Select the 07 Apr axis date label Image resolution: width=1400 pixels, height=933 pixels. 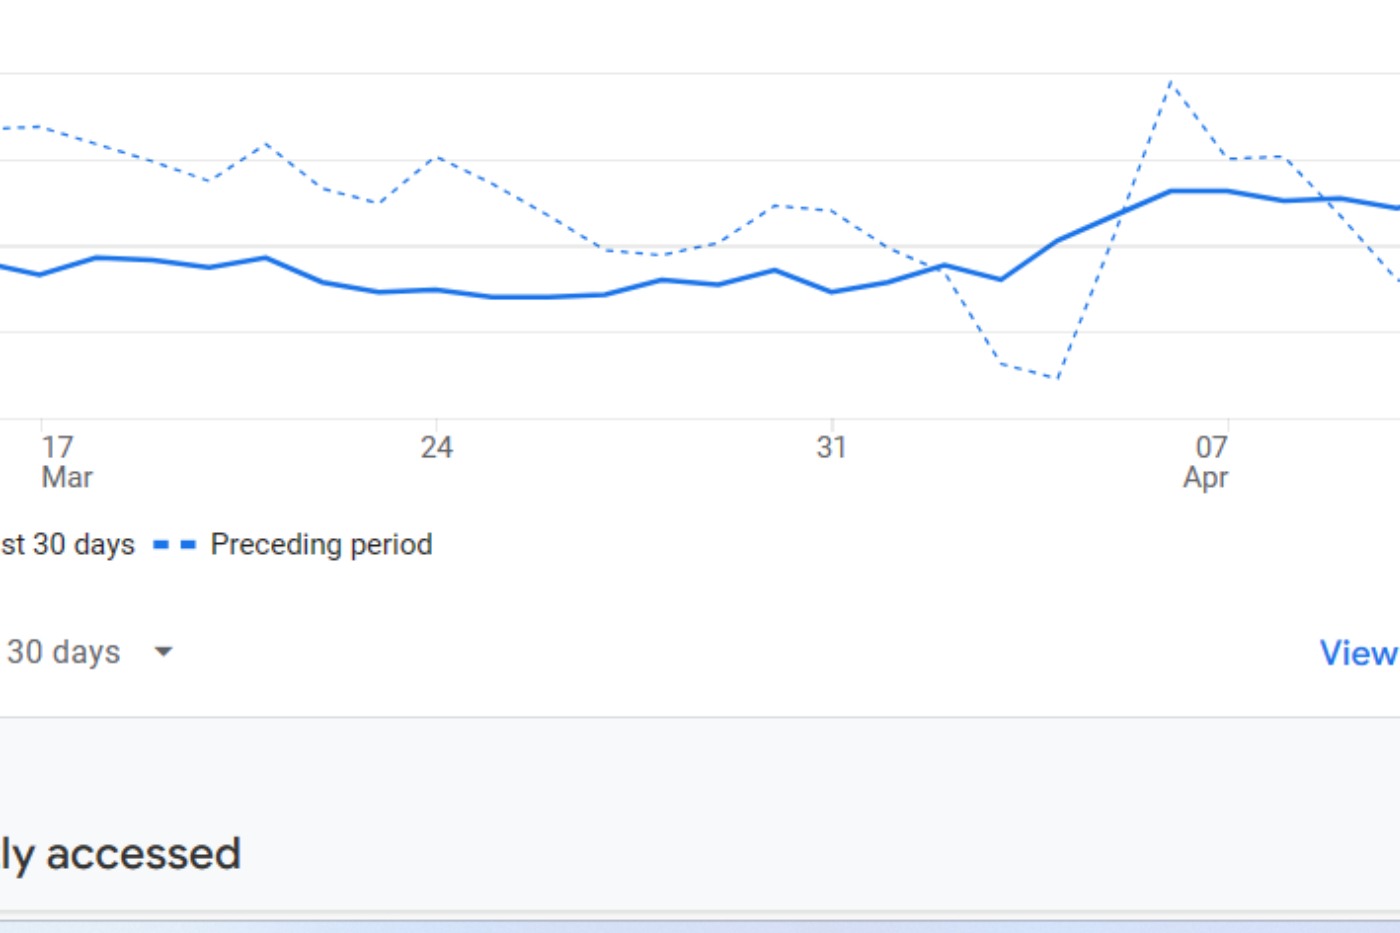tap(1208, 461)
